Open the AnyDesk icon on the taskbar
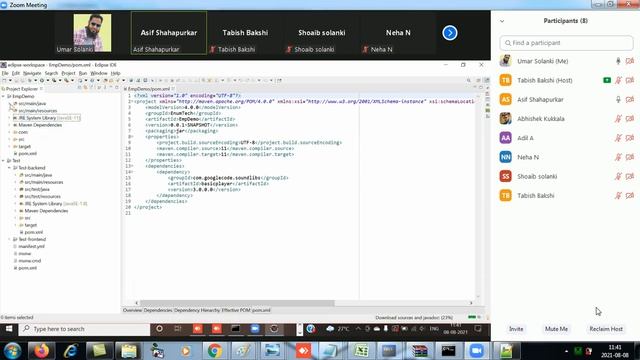 point(303,351)
